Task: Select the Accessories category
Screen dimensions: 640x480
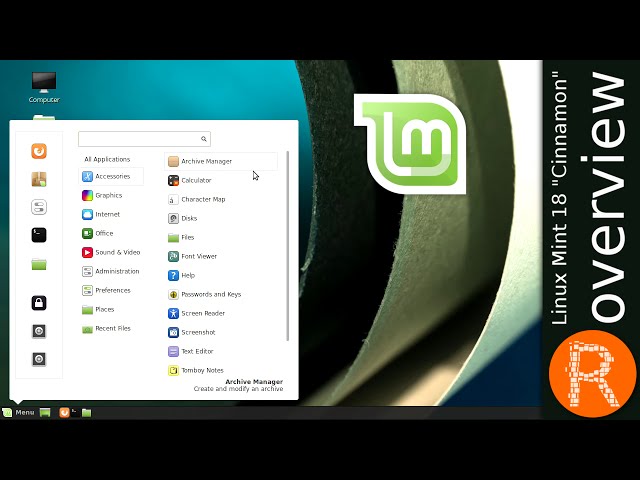Action: [111, 176]
